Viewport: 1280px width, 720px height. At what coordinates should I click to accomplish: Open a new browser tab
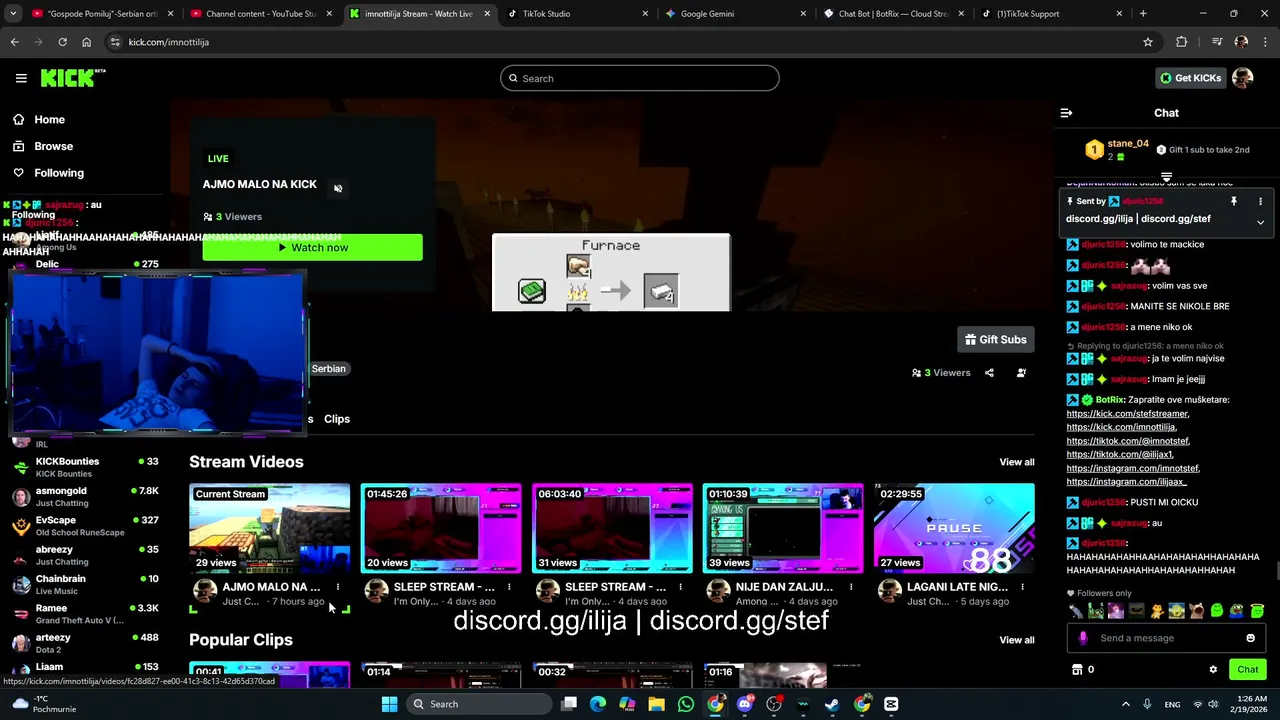pos(1143,14)
